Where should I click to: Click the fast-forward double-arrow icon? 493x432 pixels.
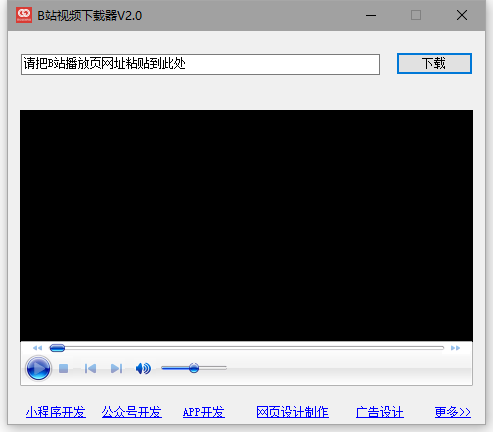[455, 348]
